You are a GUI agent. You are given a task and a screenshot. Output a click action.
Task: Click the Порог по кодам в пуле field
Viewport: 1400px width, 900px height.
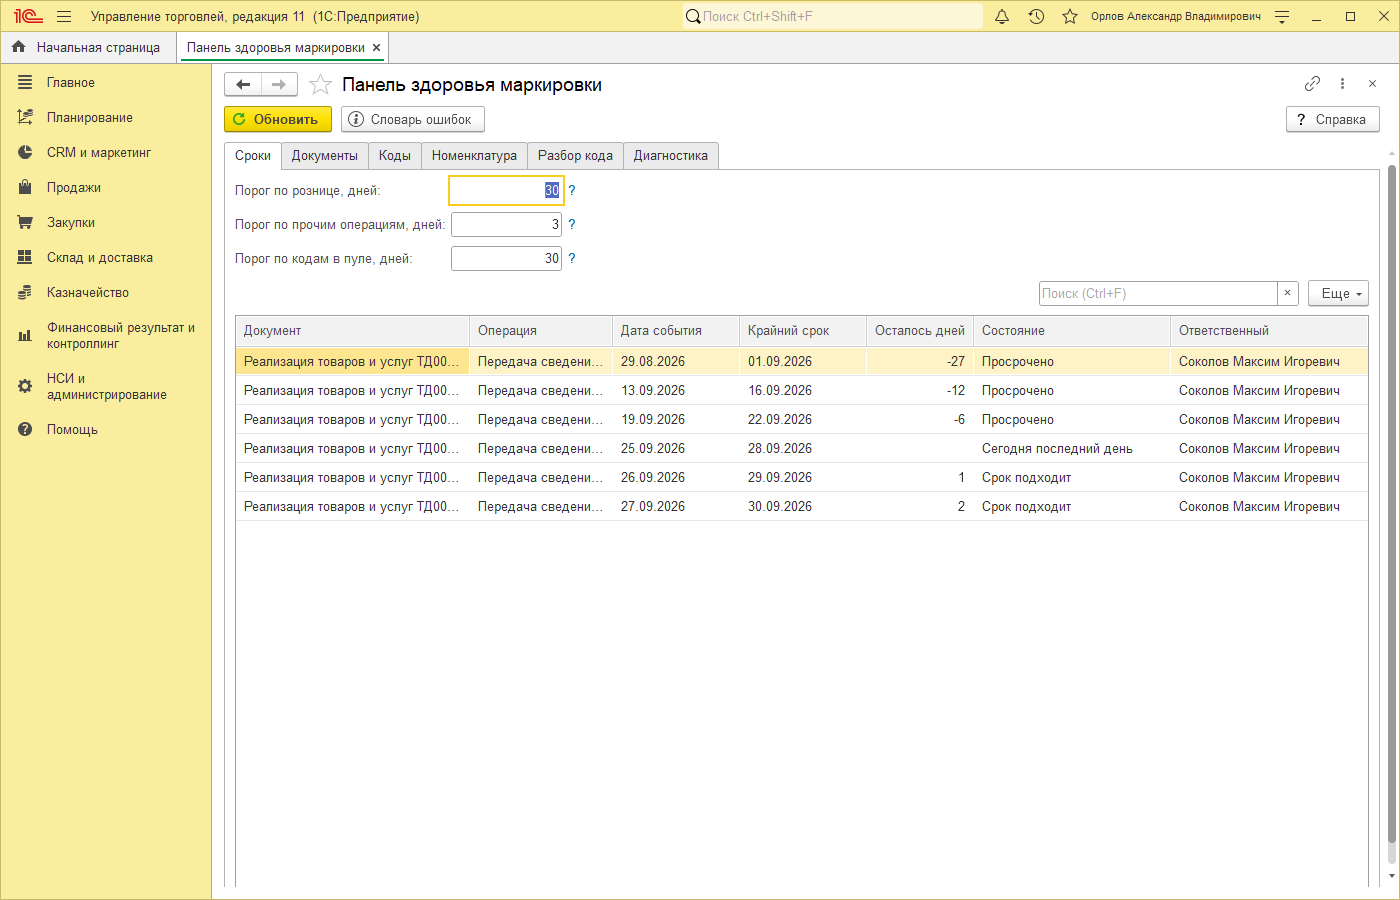point(506,258)
